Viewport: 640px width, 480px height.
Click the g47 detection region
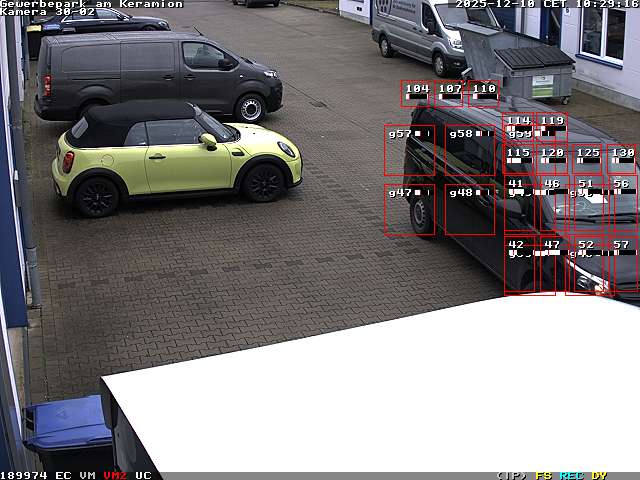coord(409,210)
